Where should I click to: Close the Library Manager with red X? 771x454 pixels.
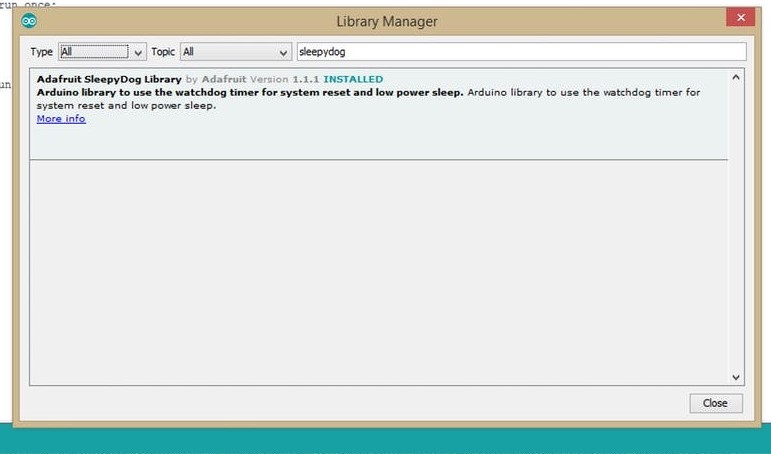(x=740, y=18)
